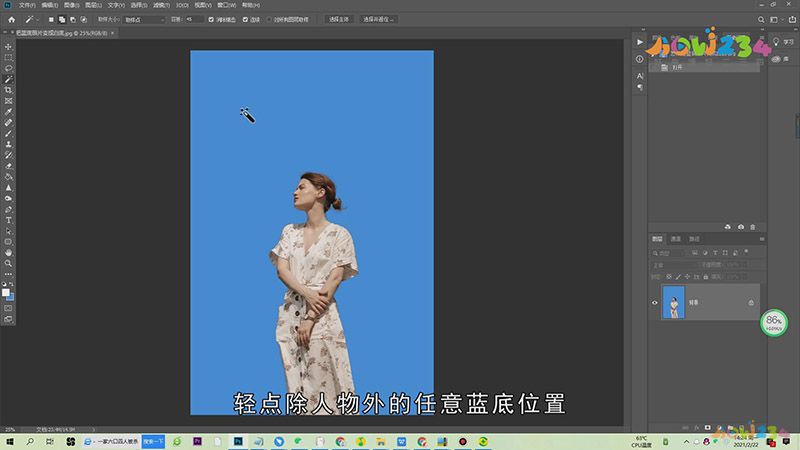Viewport: 800px width, 450px height.
Task: Open the extra tools ellipsis menu
Action: [x=8, y=274]
